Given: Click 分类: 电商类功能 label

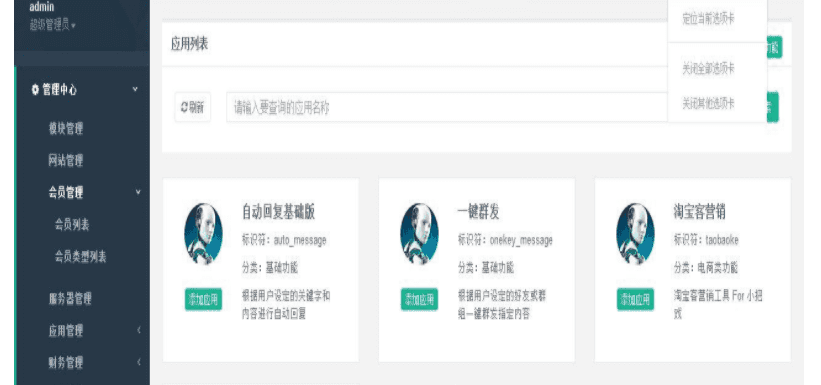Looking at the screenshot, I should pos(705,268).
